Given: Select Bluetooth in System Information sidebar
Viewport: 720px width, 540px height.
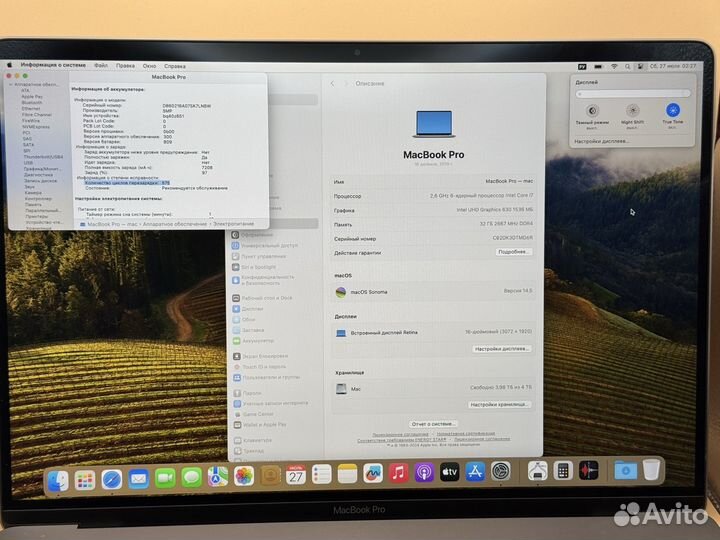Looking at the screenshot, I should point(32,103).
